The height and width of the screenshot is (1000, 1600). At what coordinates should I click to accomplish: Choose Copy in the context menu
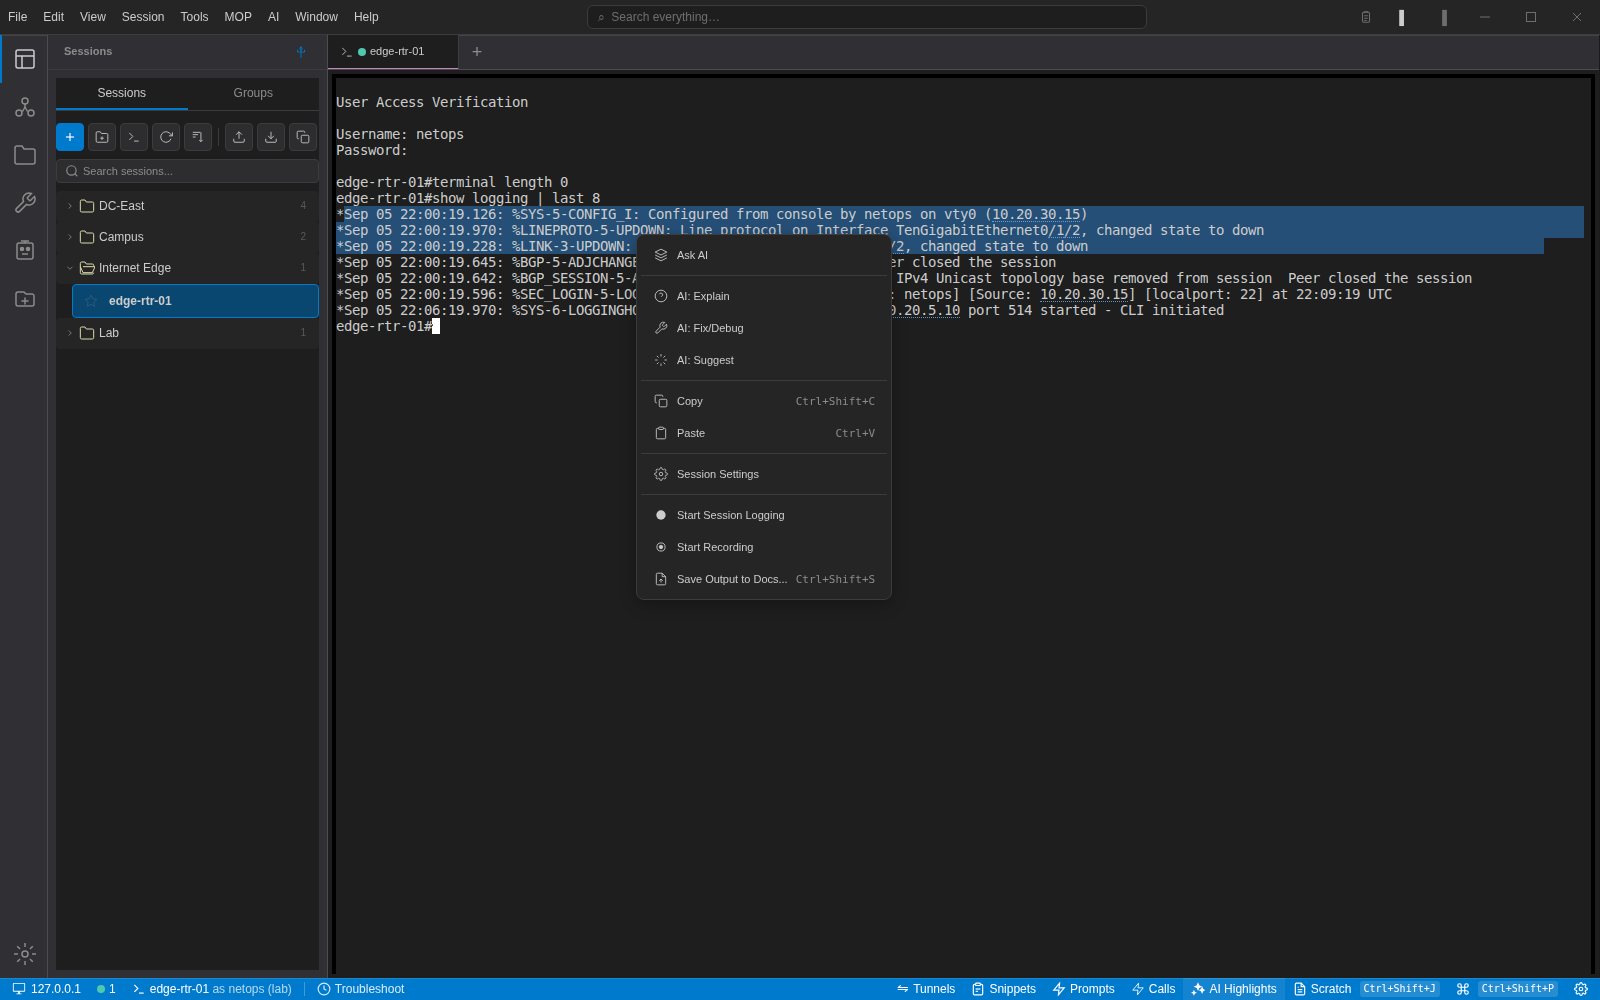coord(764,401)
